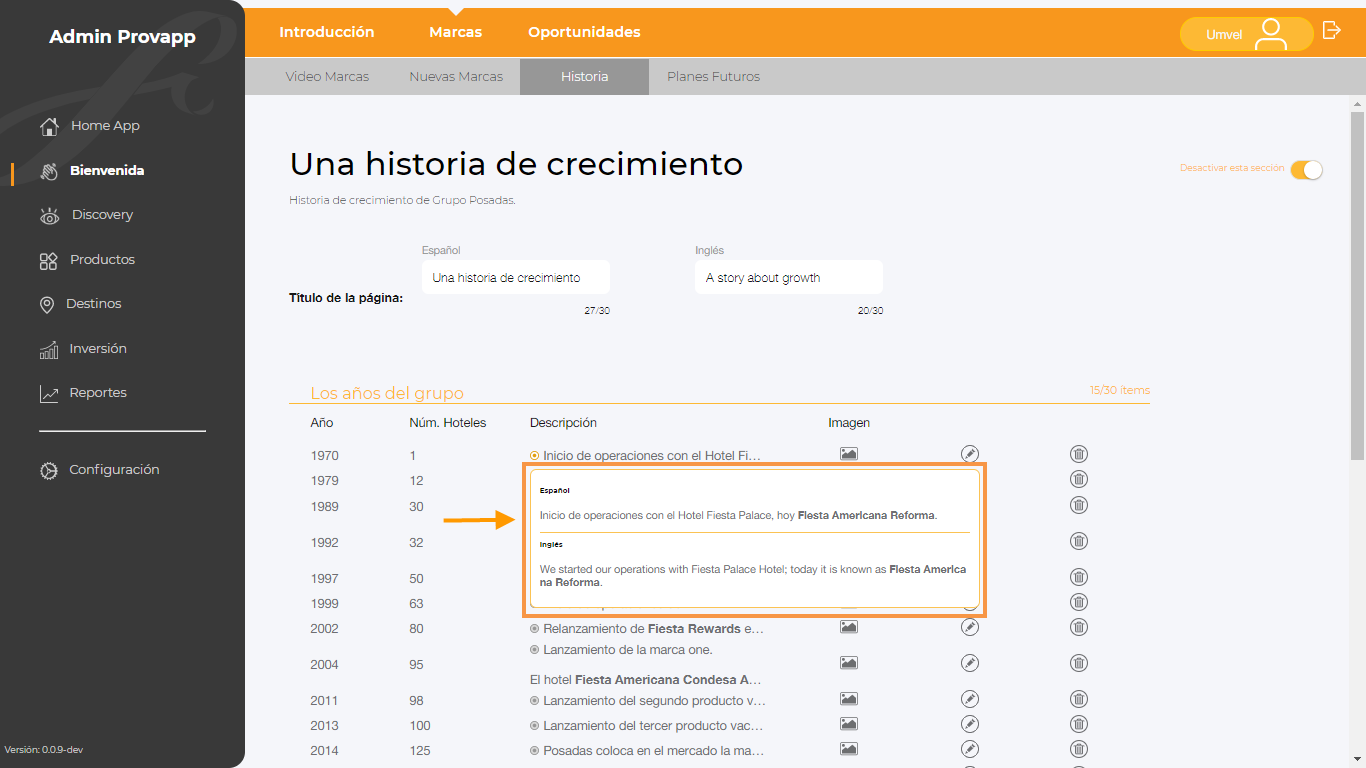The image size is (1366, 768).
Task: Click the image icon for 1970
Action: [x=849, y=454]
